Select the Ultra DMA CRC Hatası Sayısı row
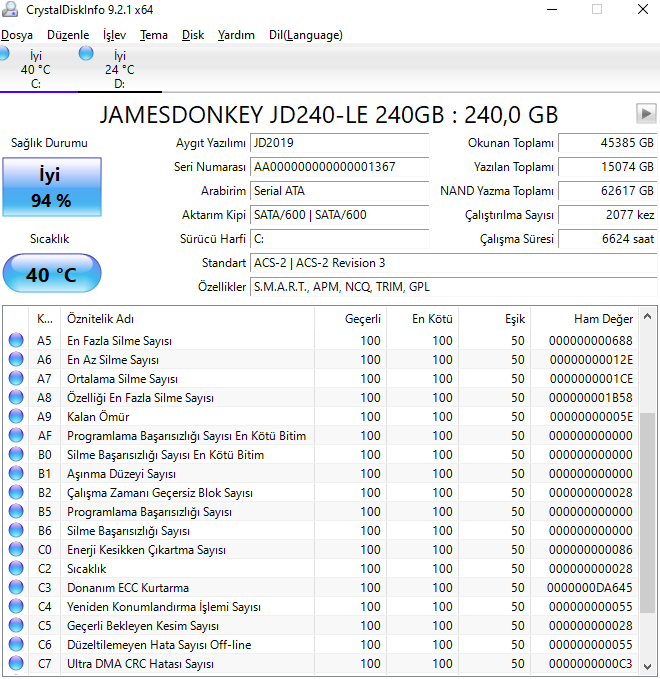The height and width of the screenshot is (679, 660). (x=321, y=664)
